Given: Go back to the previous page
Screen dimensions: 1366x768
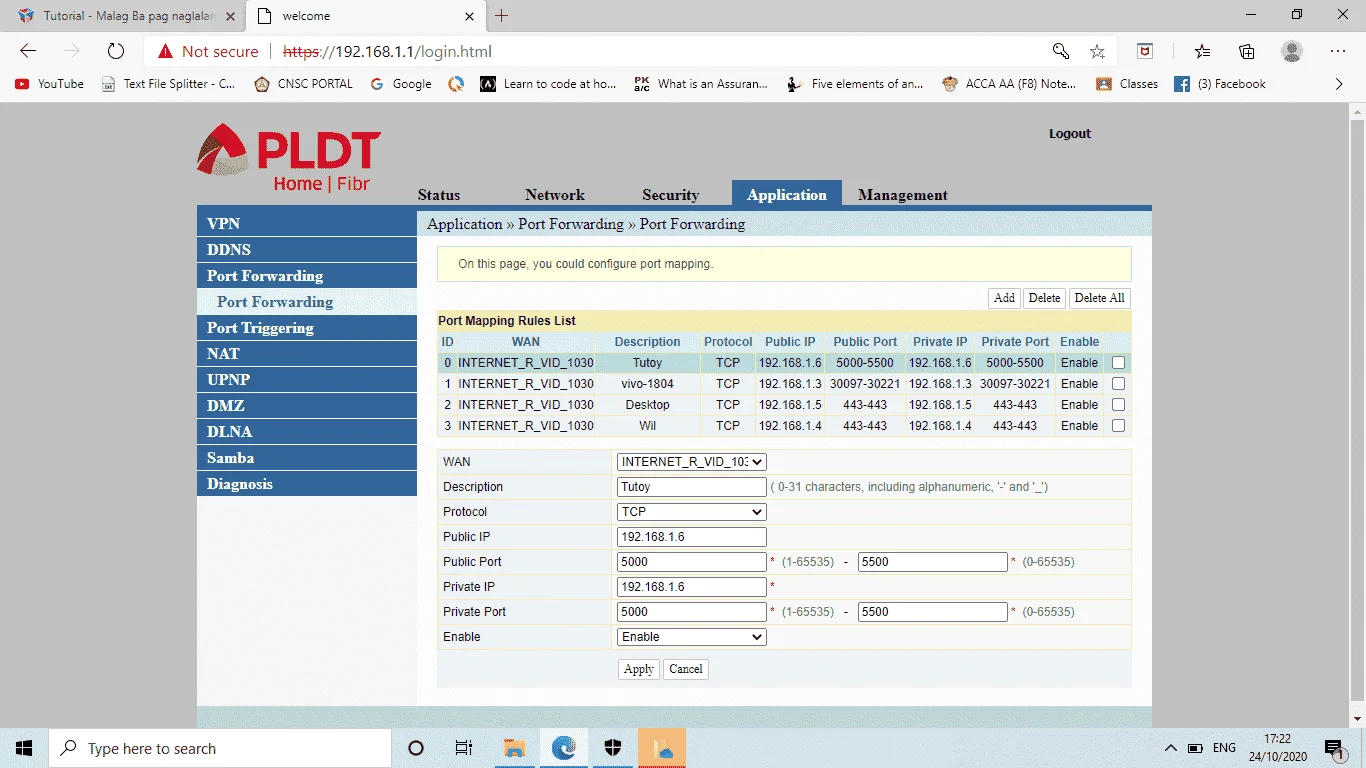Looking at the screenshot, I should (x=28, y=51).
